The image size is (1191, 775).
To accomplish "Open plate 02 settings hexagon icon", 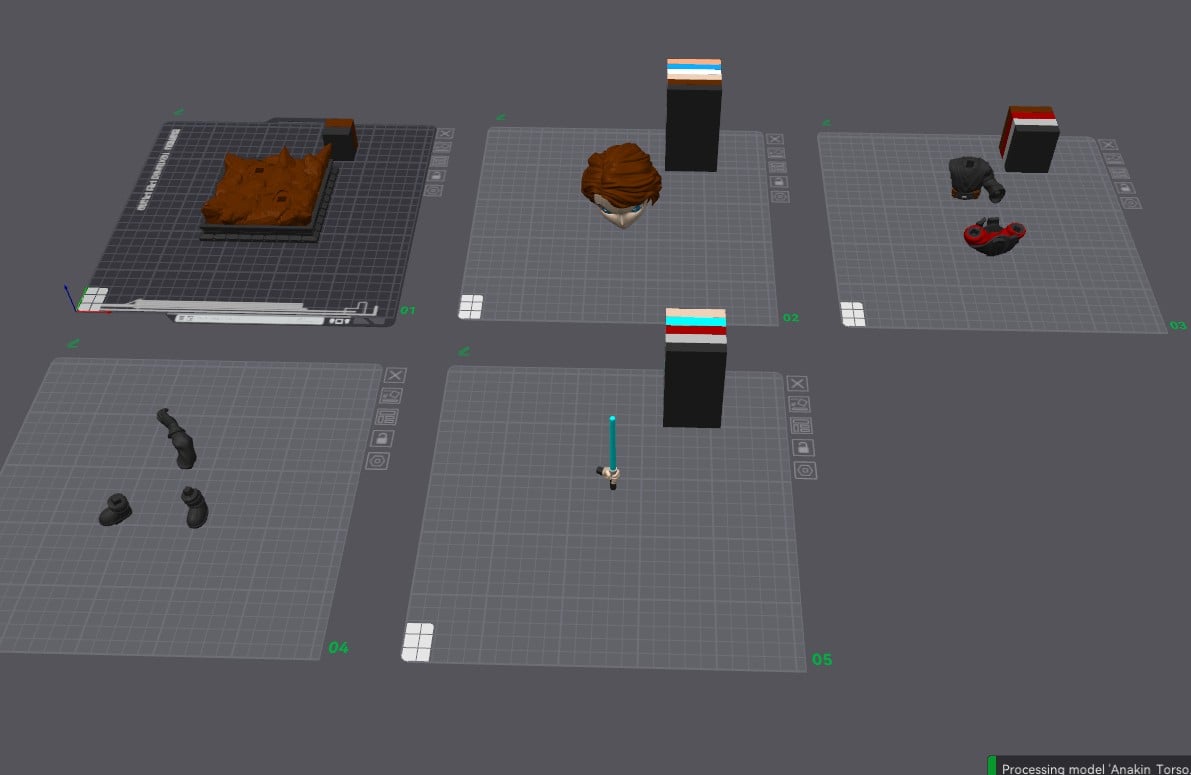I will click(x=780, y=197).
